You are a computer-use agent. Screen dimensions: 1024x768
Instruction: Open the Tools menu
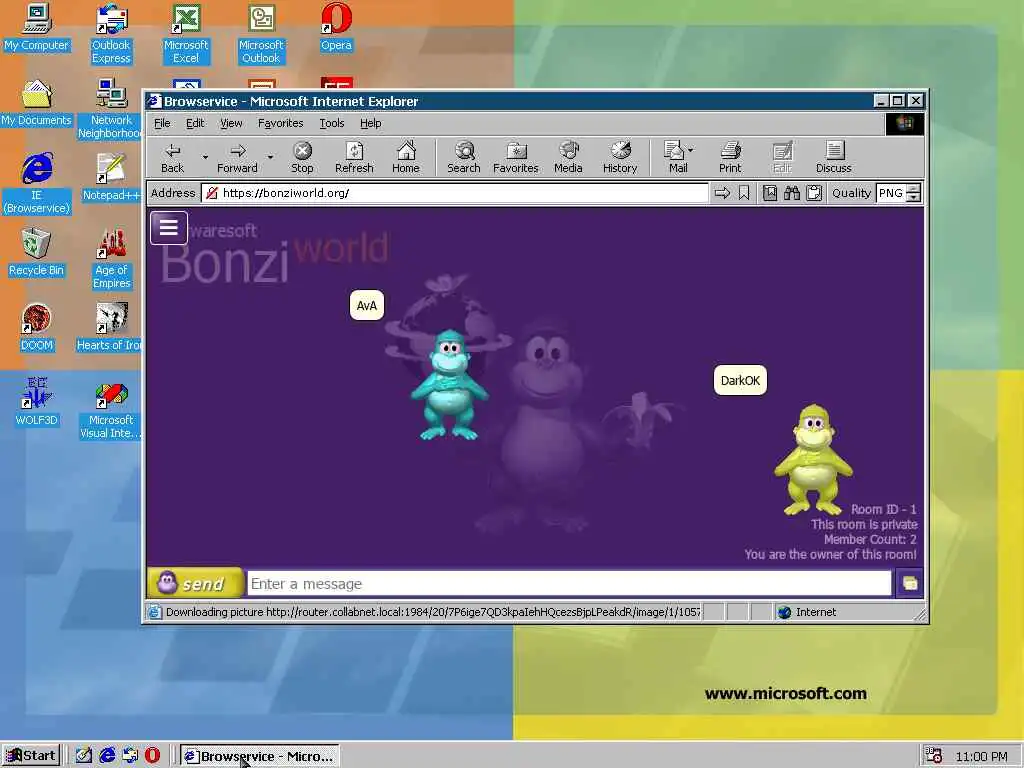(x=332, y=123)
